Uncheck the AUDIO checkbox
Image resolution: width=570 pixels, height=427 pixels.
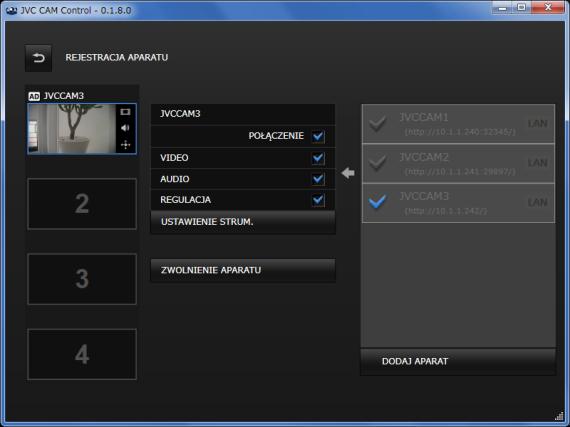point(318,179)
